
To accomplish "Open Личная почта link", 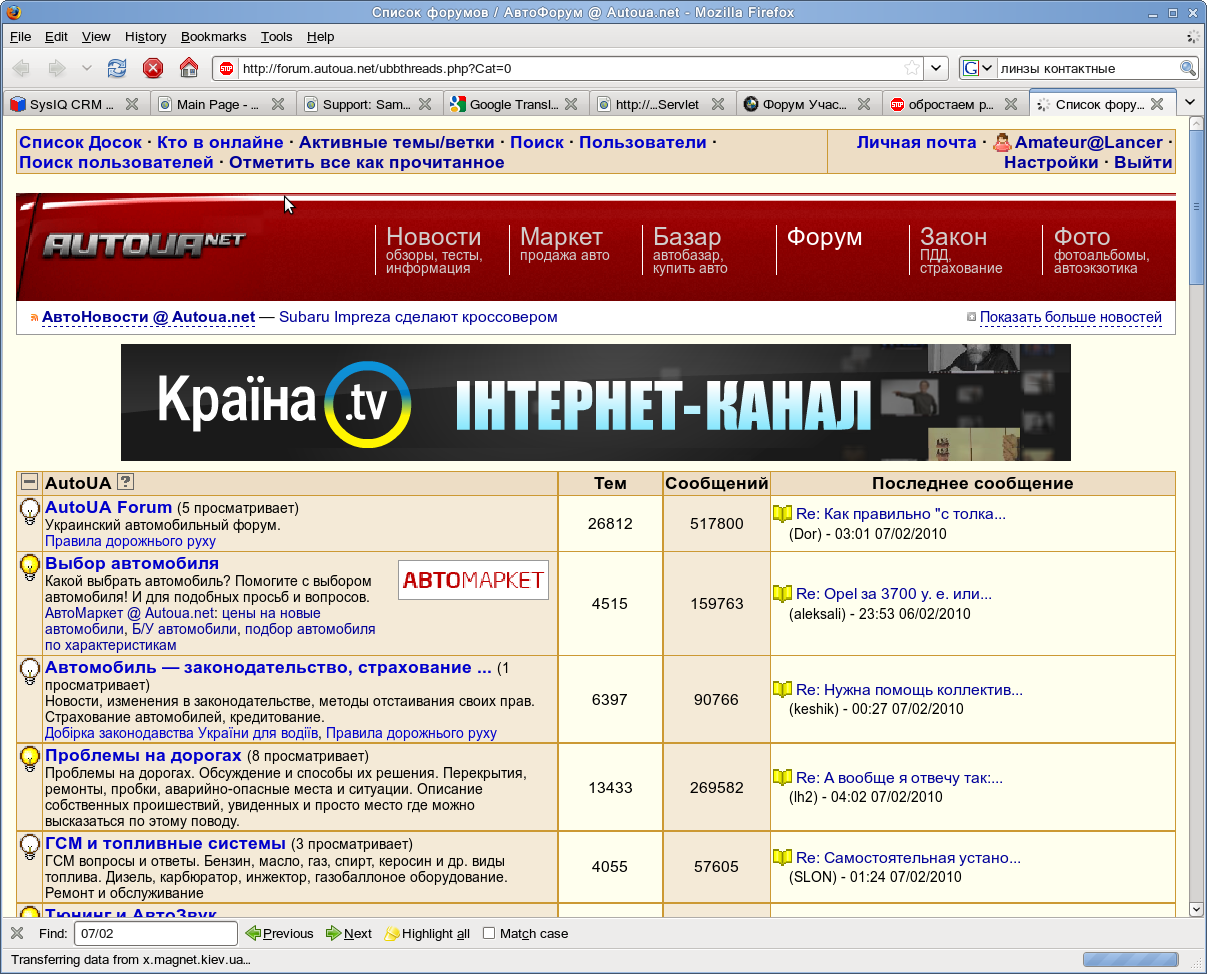I will [x=916, y=142].
